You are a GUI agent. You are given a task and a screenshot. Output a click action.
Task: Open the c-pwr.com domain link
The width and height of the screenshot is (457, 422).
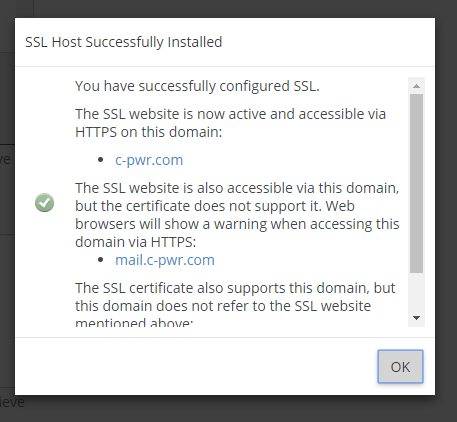(x=149, y=160)
